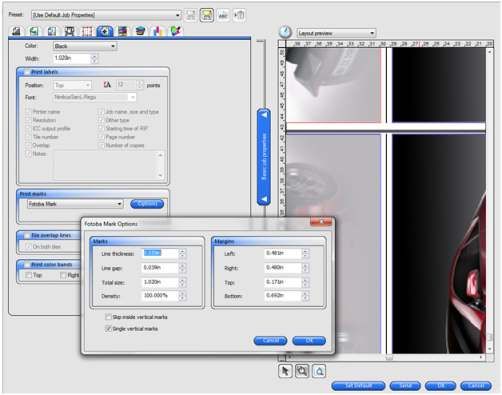Screen dimensions: 502x395
Task: Click the Bottom margin stepper
Action: coord(305,296)
